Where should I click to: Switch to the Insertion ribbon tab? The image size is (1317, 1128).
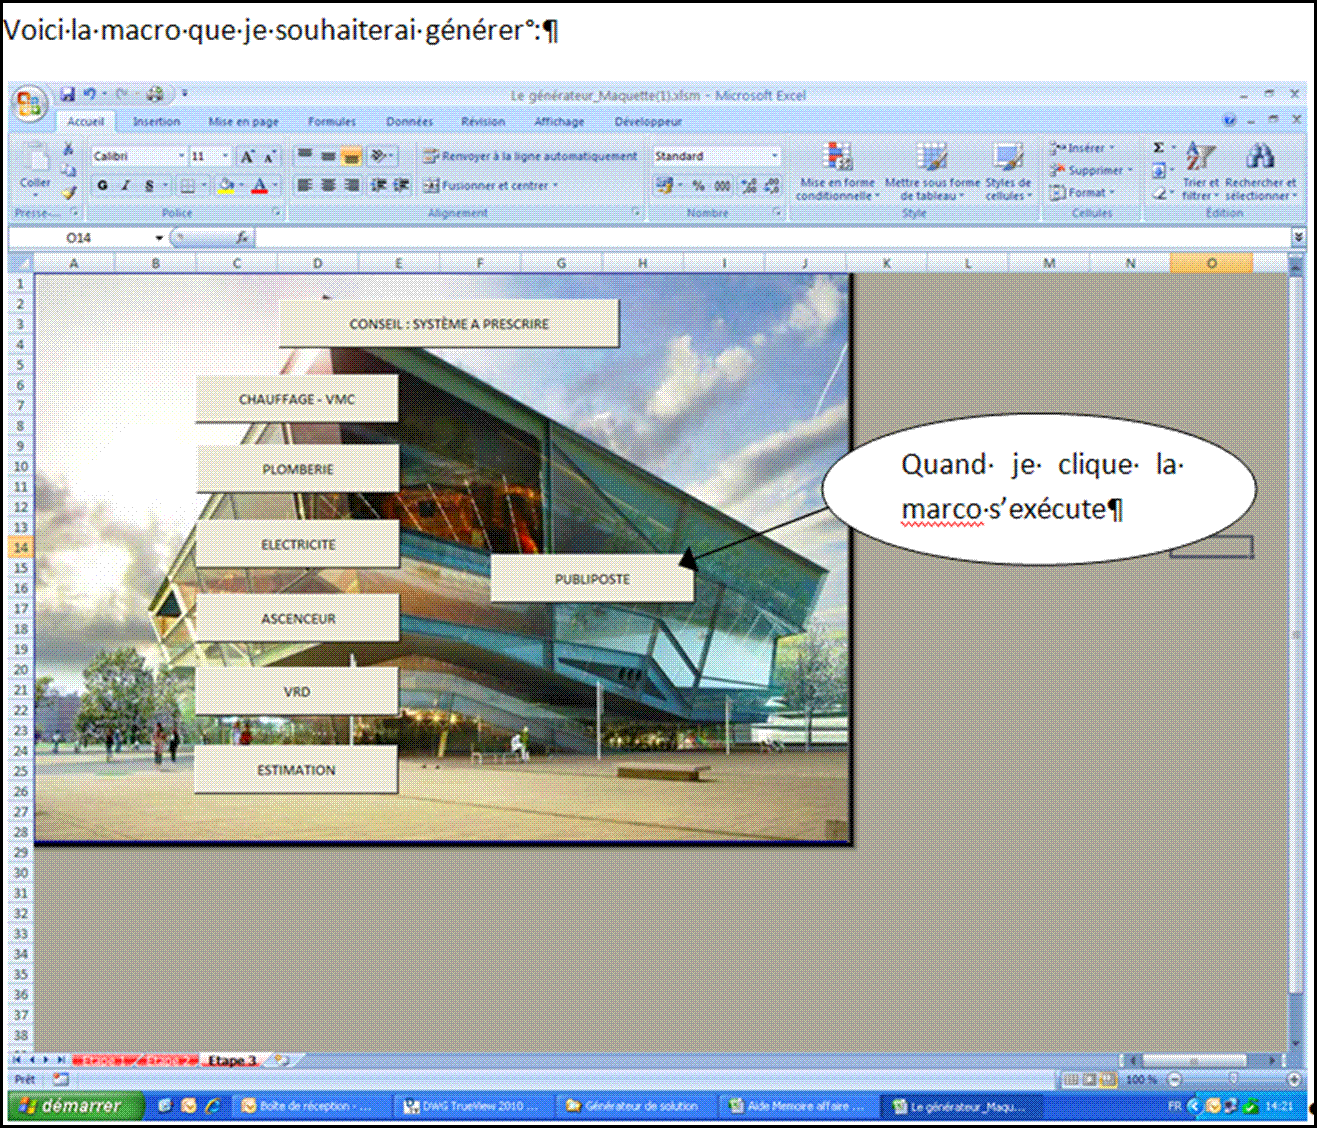(156, 122)
